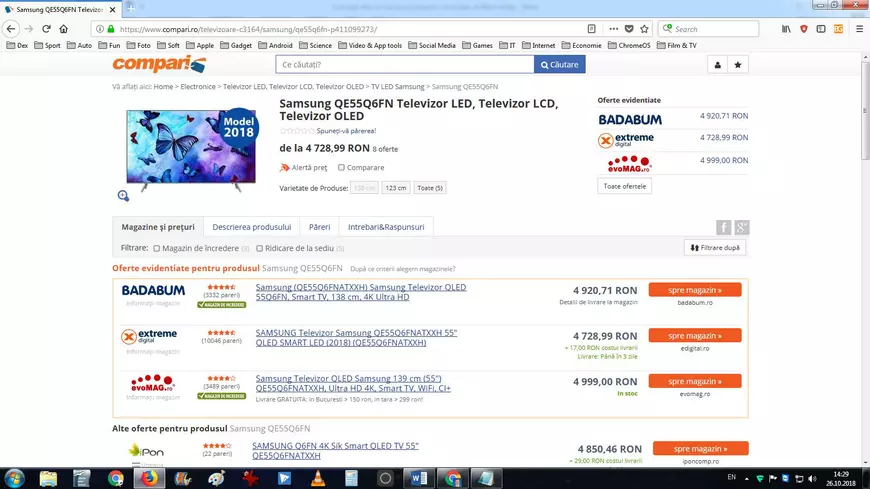Image resolution: width=870 pixels, height=489 pixels.
Task: Click the Căutare search button
Action: tap(559, 65)
